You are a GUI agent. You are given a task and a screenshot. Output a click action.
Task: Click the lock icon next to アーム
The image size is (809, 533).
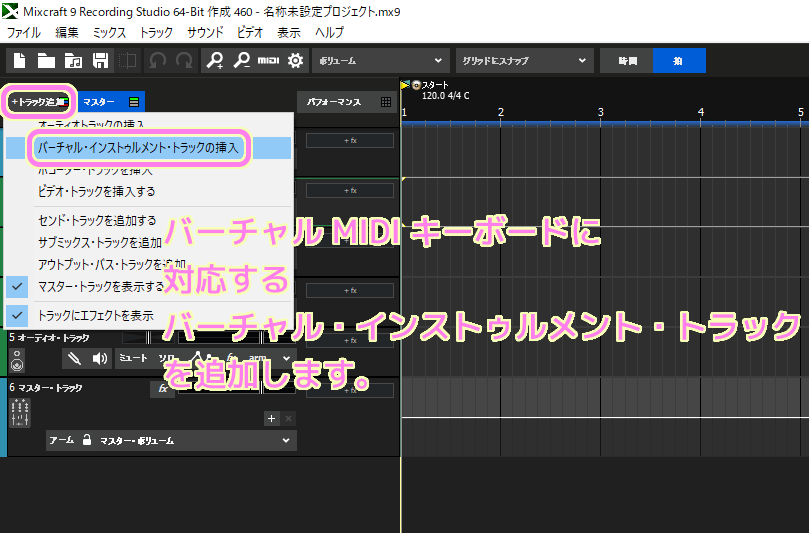(x=87, y=440)
